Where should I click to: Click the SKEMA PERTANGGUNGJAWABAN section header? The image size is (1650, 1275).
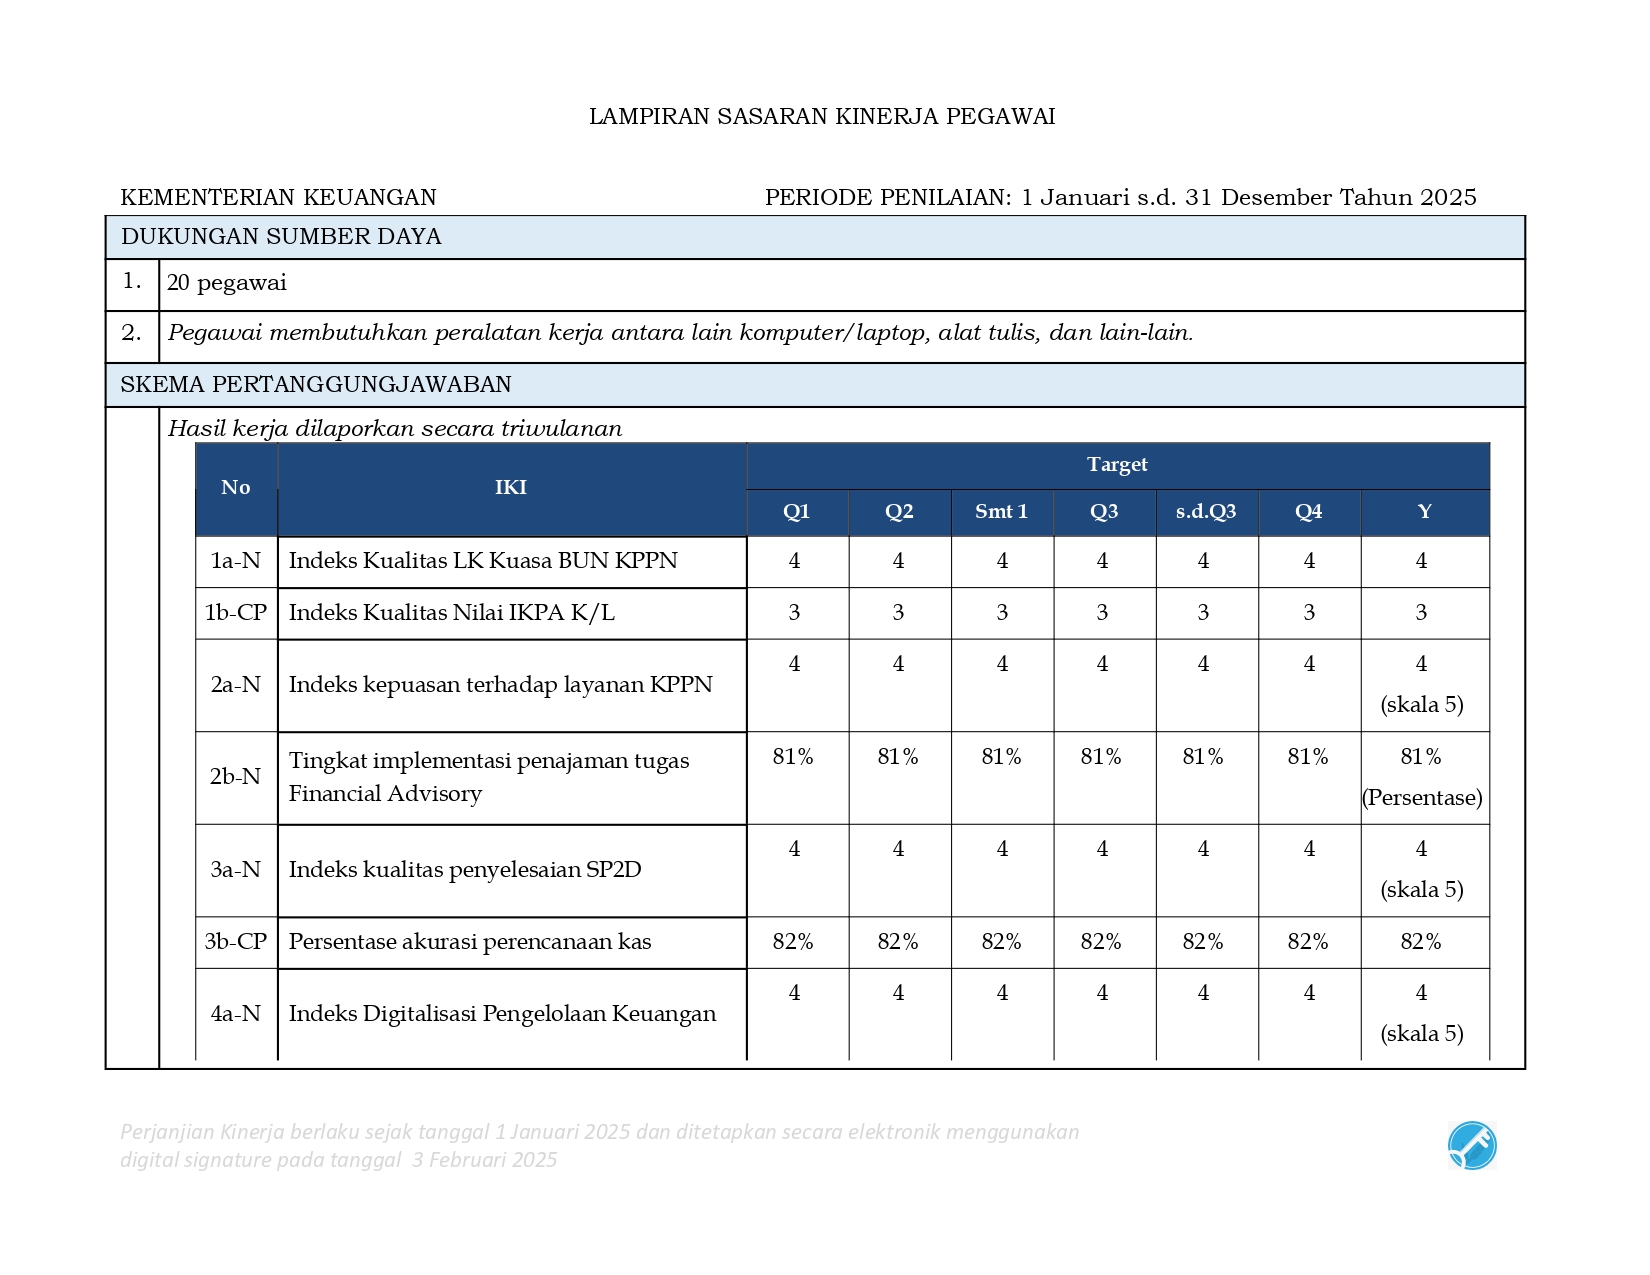[316, 385]
